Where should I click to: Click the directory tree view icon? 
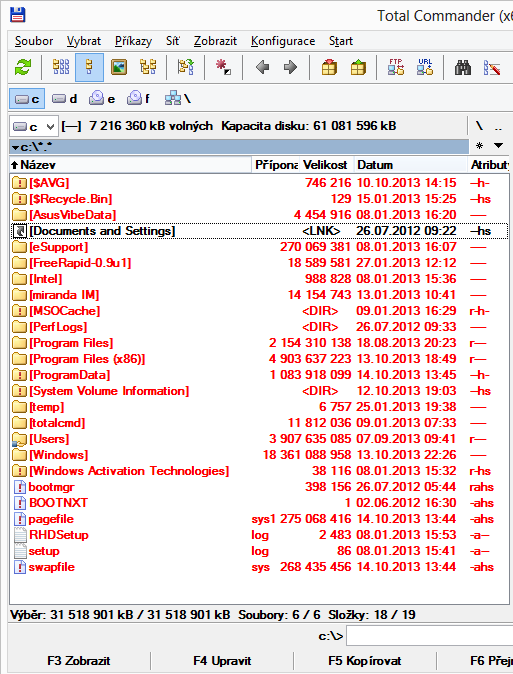pos(148,67)
